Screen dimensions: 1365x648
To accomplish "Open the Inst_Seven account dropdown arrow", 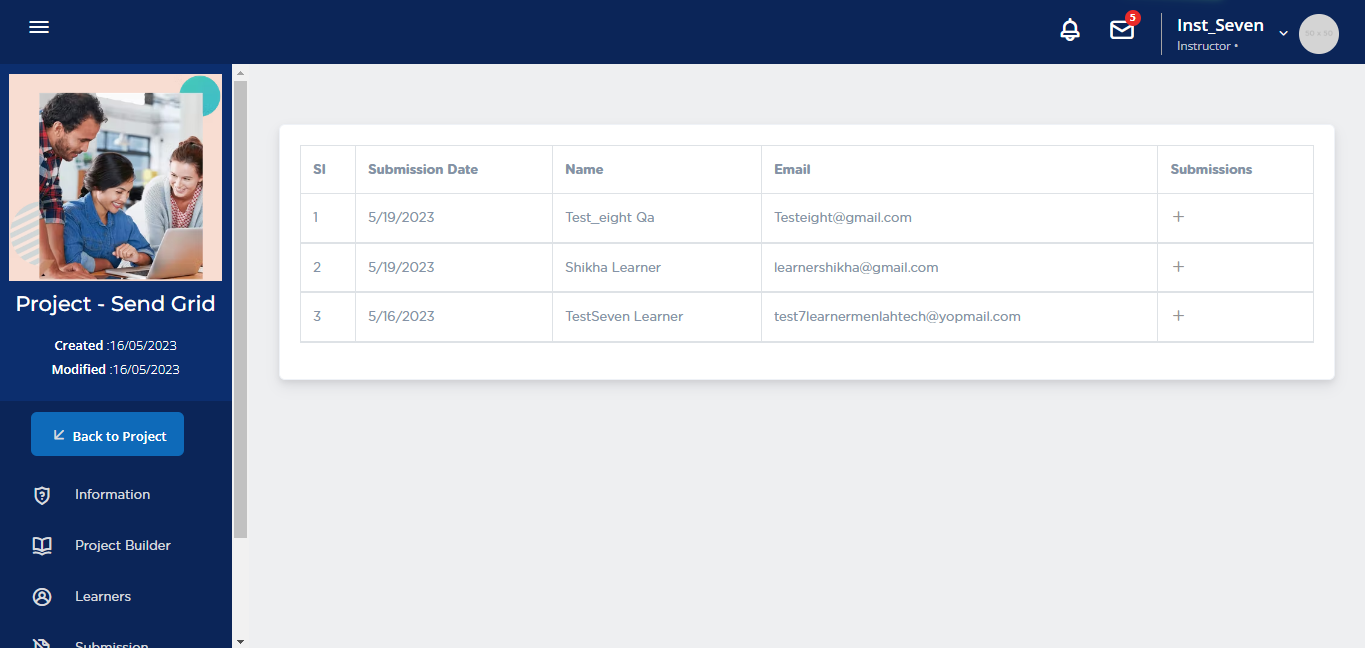I will [x=1283, y=33].
